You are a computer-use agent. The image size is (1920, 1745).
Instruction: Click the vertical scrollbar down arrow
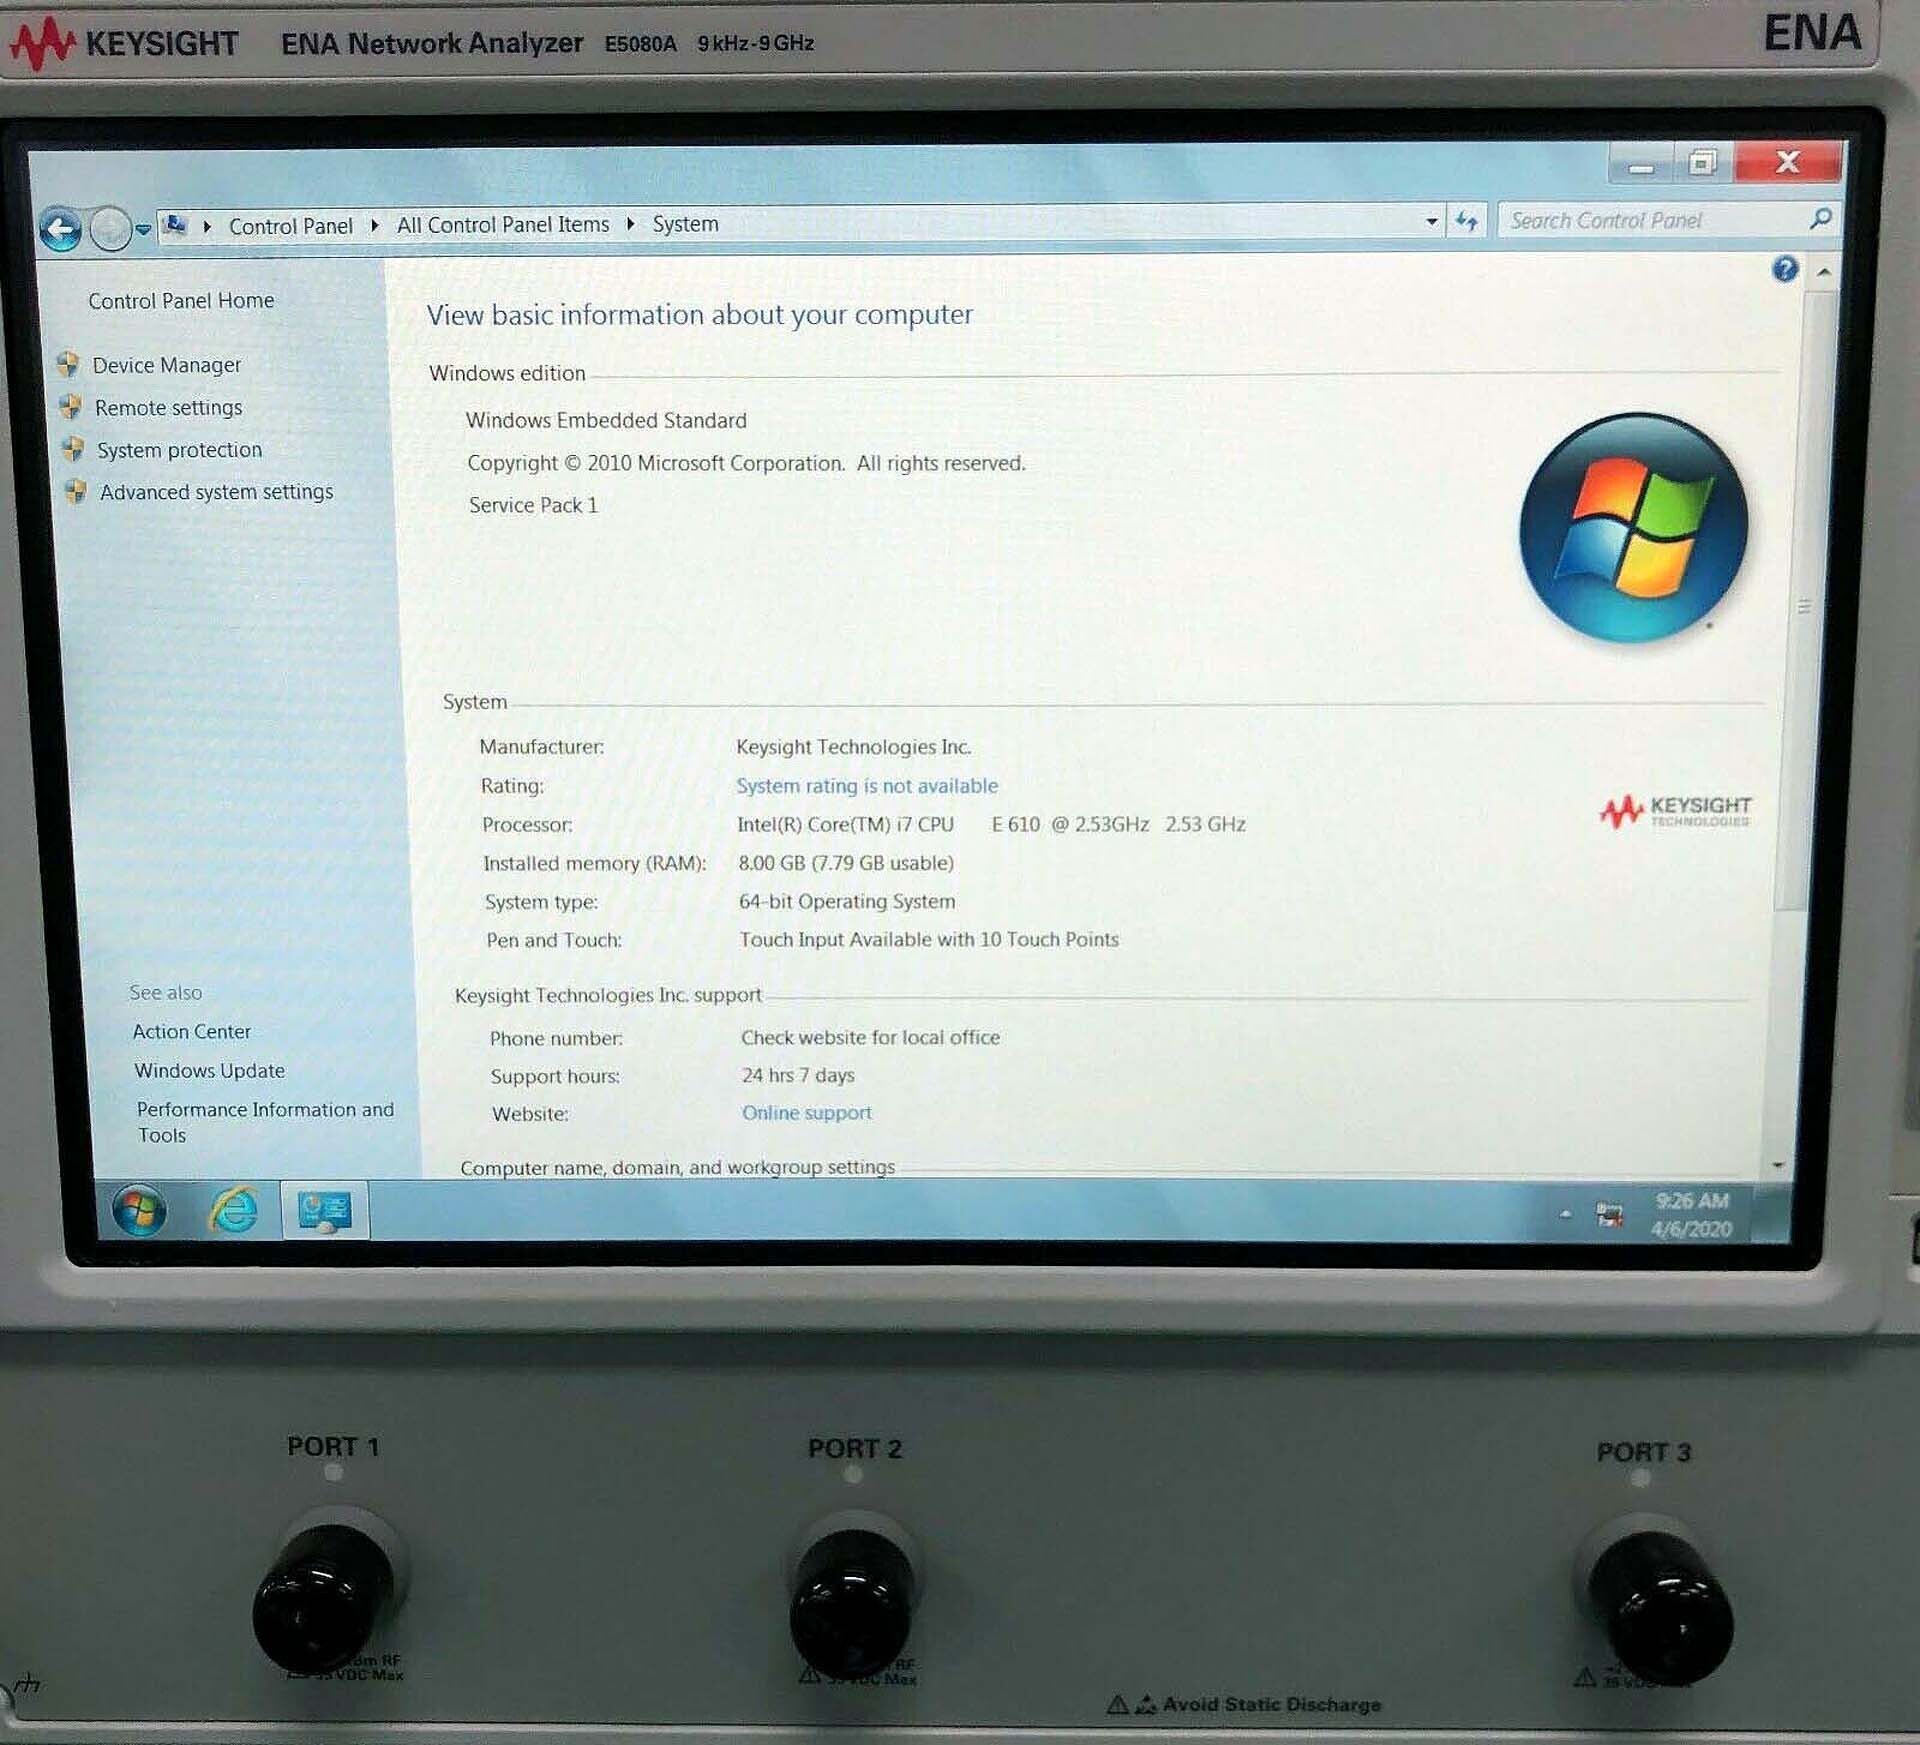[x=1778, y=1165]
